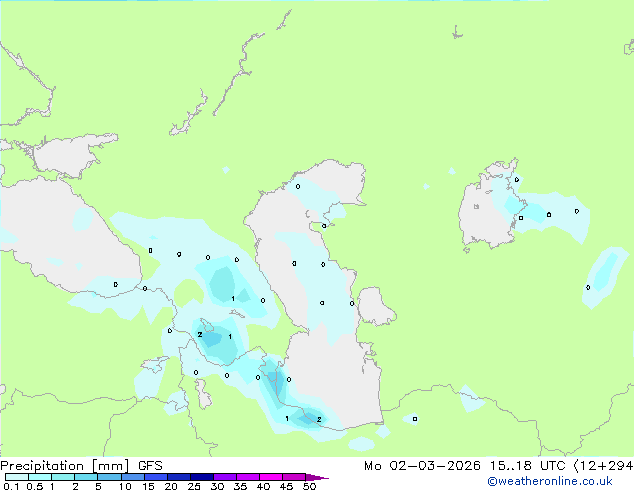Select the '(12+294' forecast run text
634x490 pixels.
coord(604,466)
